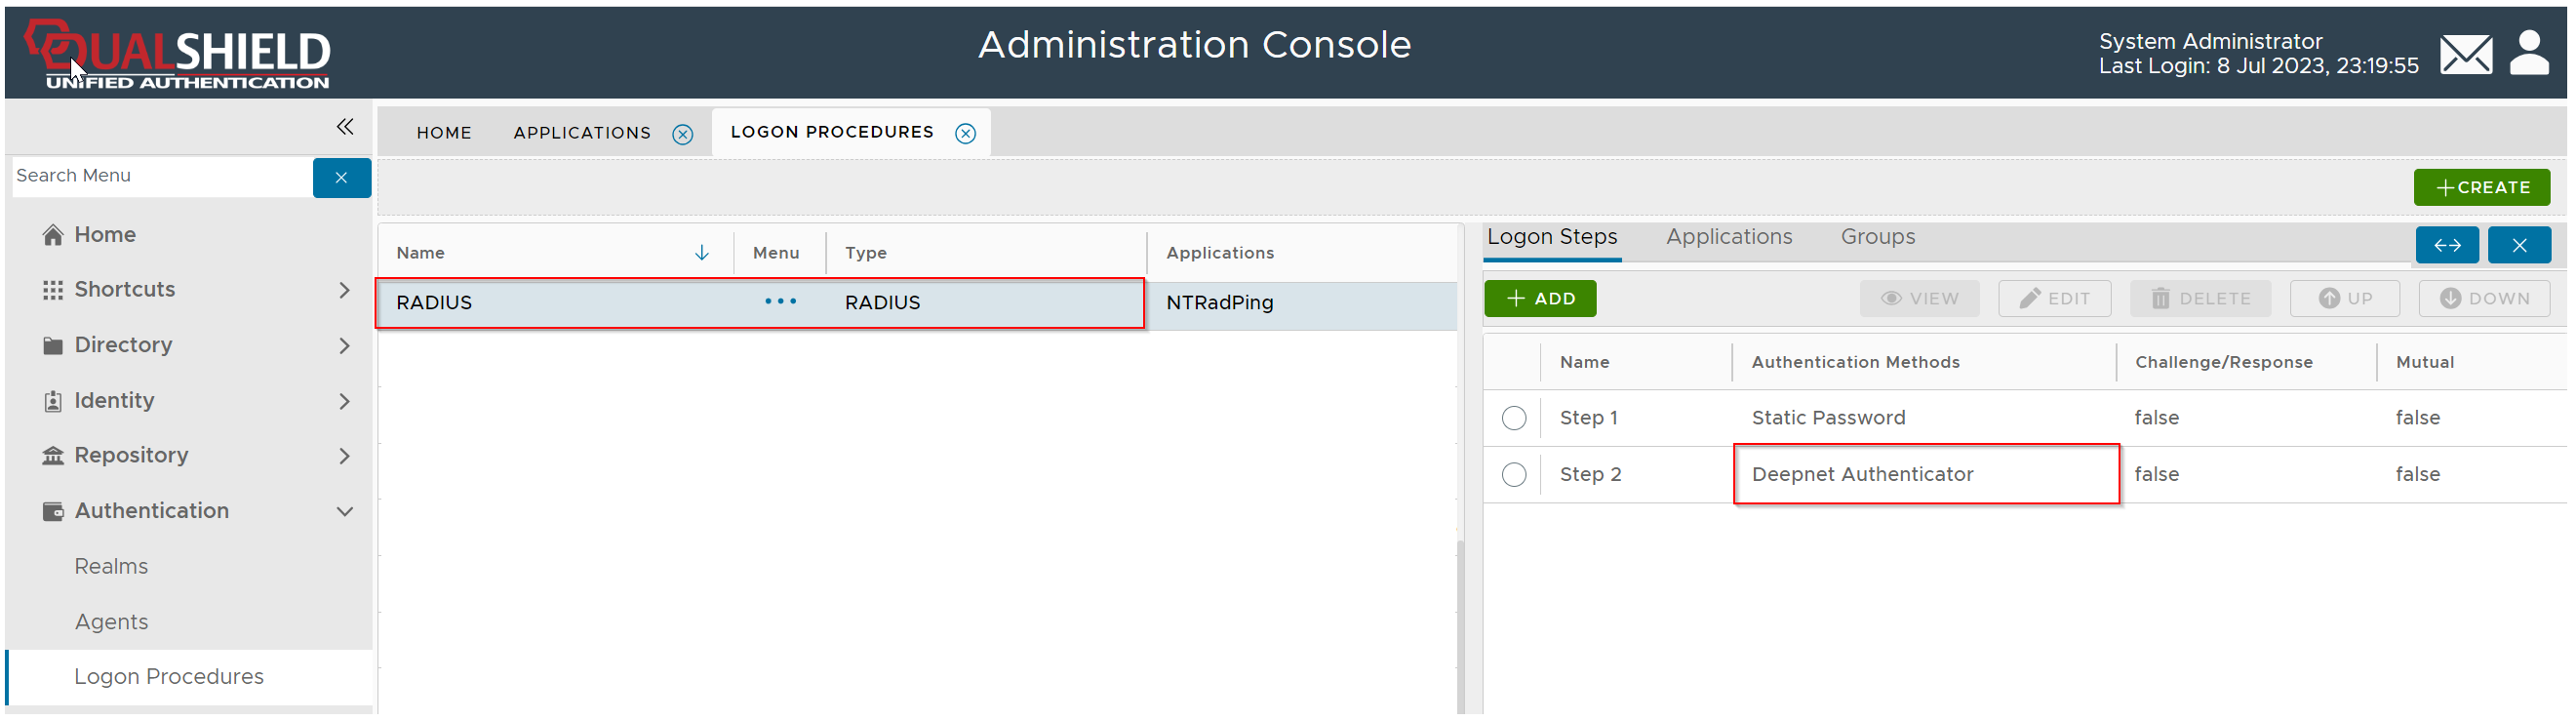Expand the Shortcuts menu
This screenshot has height=721, width=2576.
[344, 290]
